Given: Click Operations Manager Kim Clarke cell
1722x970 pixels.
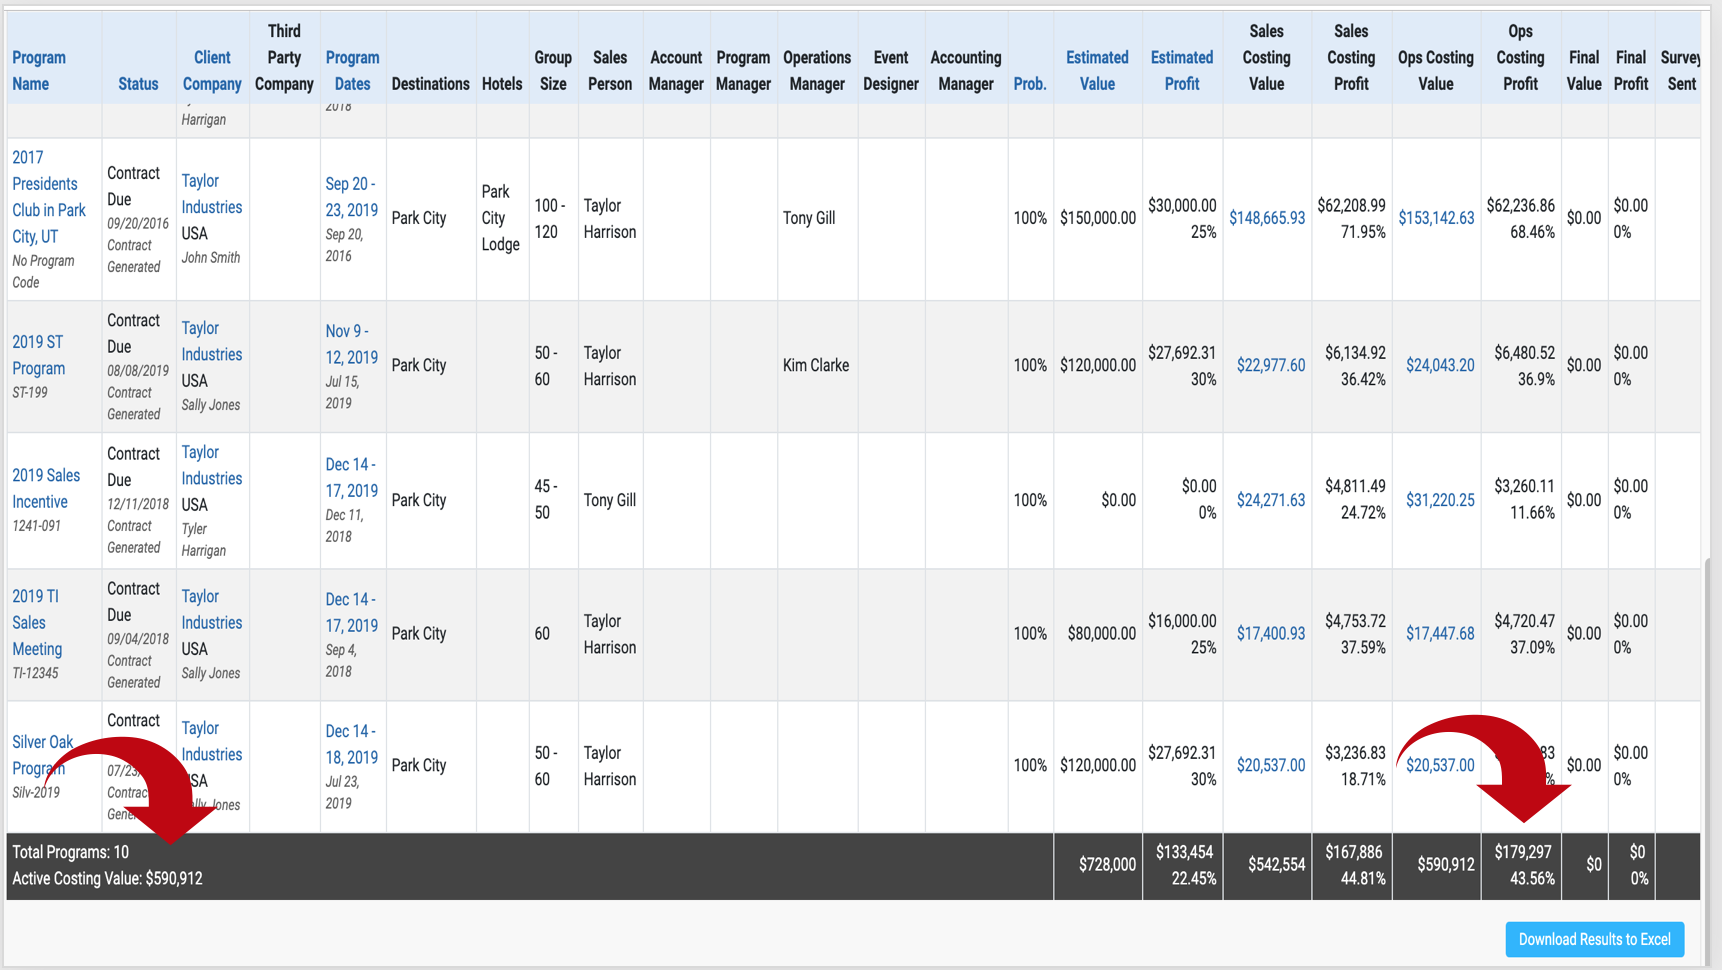Looking at the screenshot, I should (816, 366).
